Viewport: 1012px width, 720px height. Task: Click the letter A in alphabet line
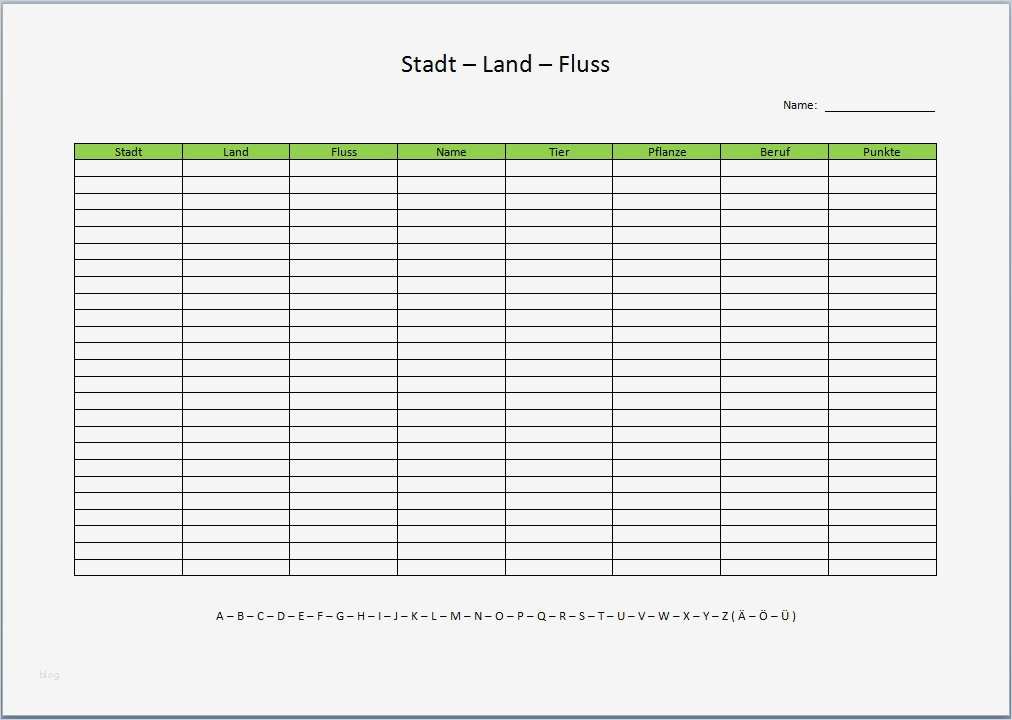(220, 616)
